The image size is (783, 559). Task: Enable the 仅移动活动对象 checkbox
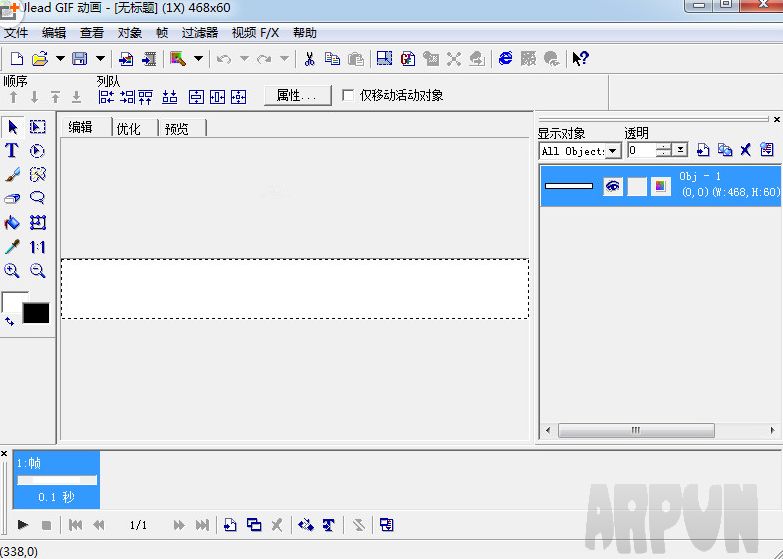coord(348,96)
